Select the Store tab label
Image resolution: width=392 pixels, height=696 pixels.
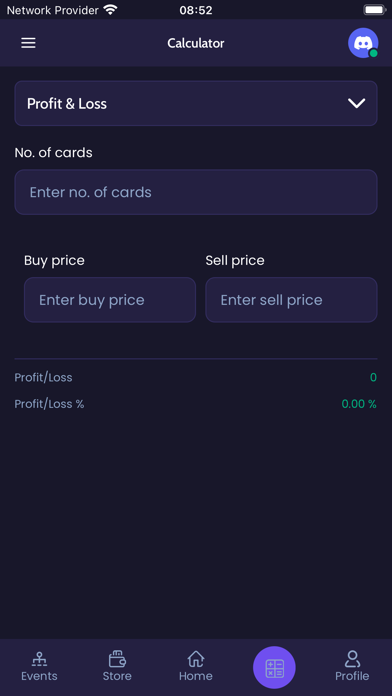(x=117, y=676)
